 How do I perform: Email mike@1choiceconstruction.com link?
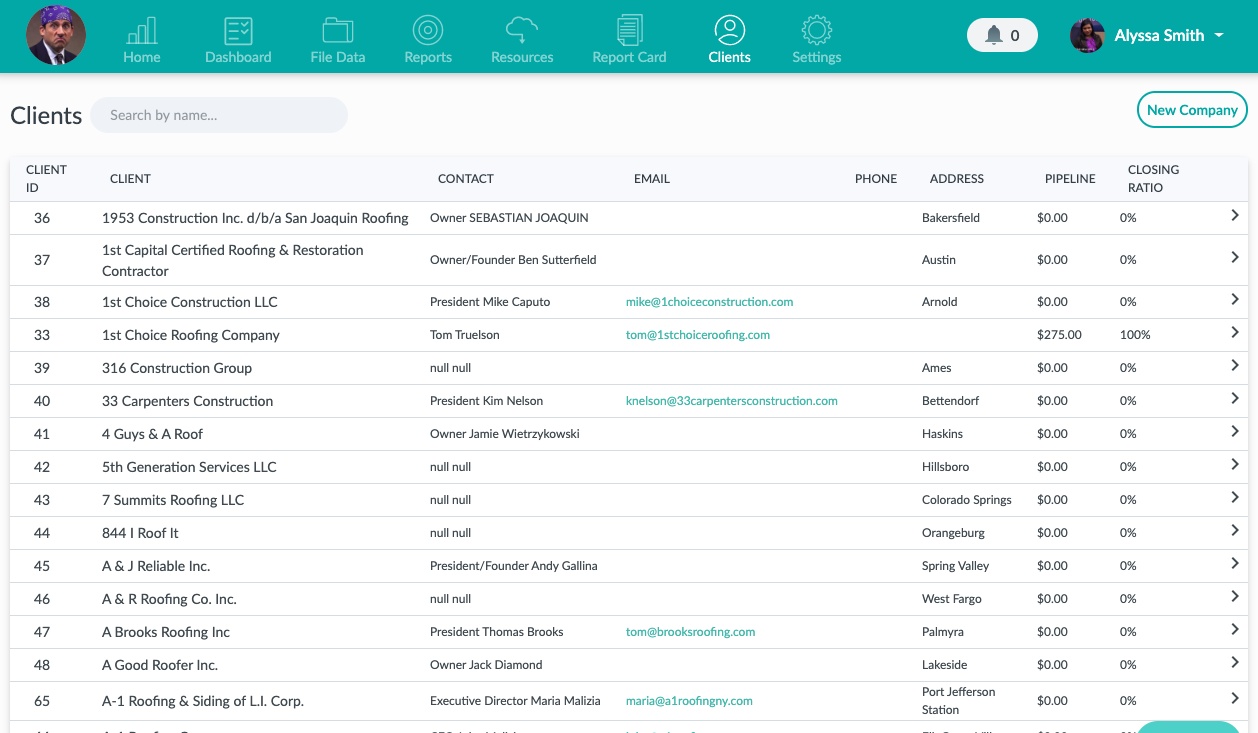point(709,302)
